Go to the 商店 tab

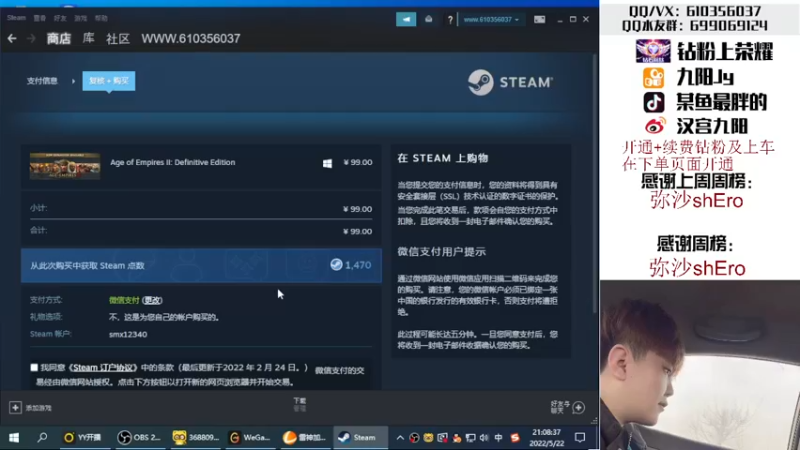click(x=59, y=38)
